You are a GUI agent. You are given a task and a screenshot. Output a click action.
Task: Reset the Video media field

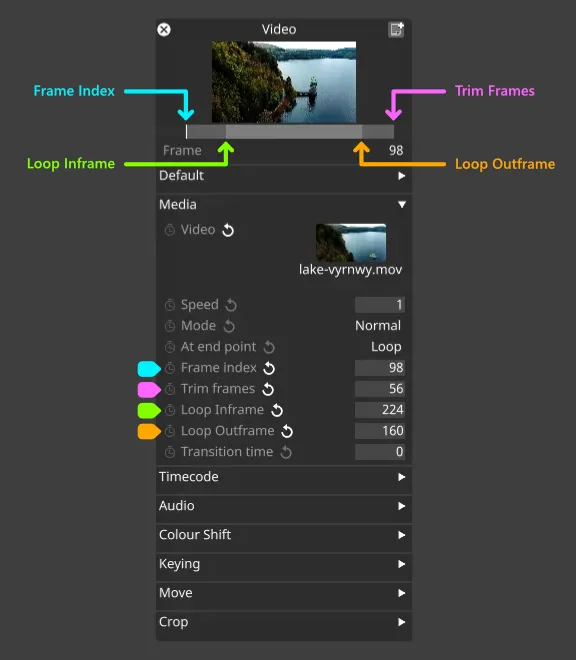click(x=228, y=230)
